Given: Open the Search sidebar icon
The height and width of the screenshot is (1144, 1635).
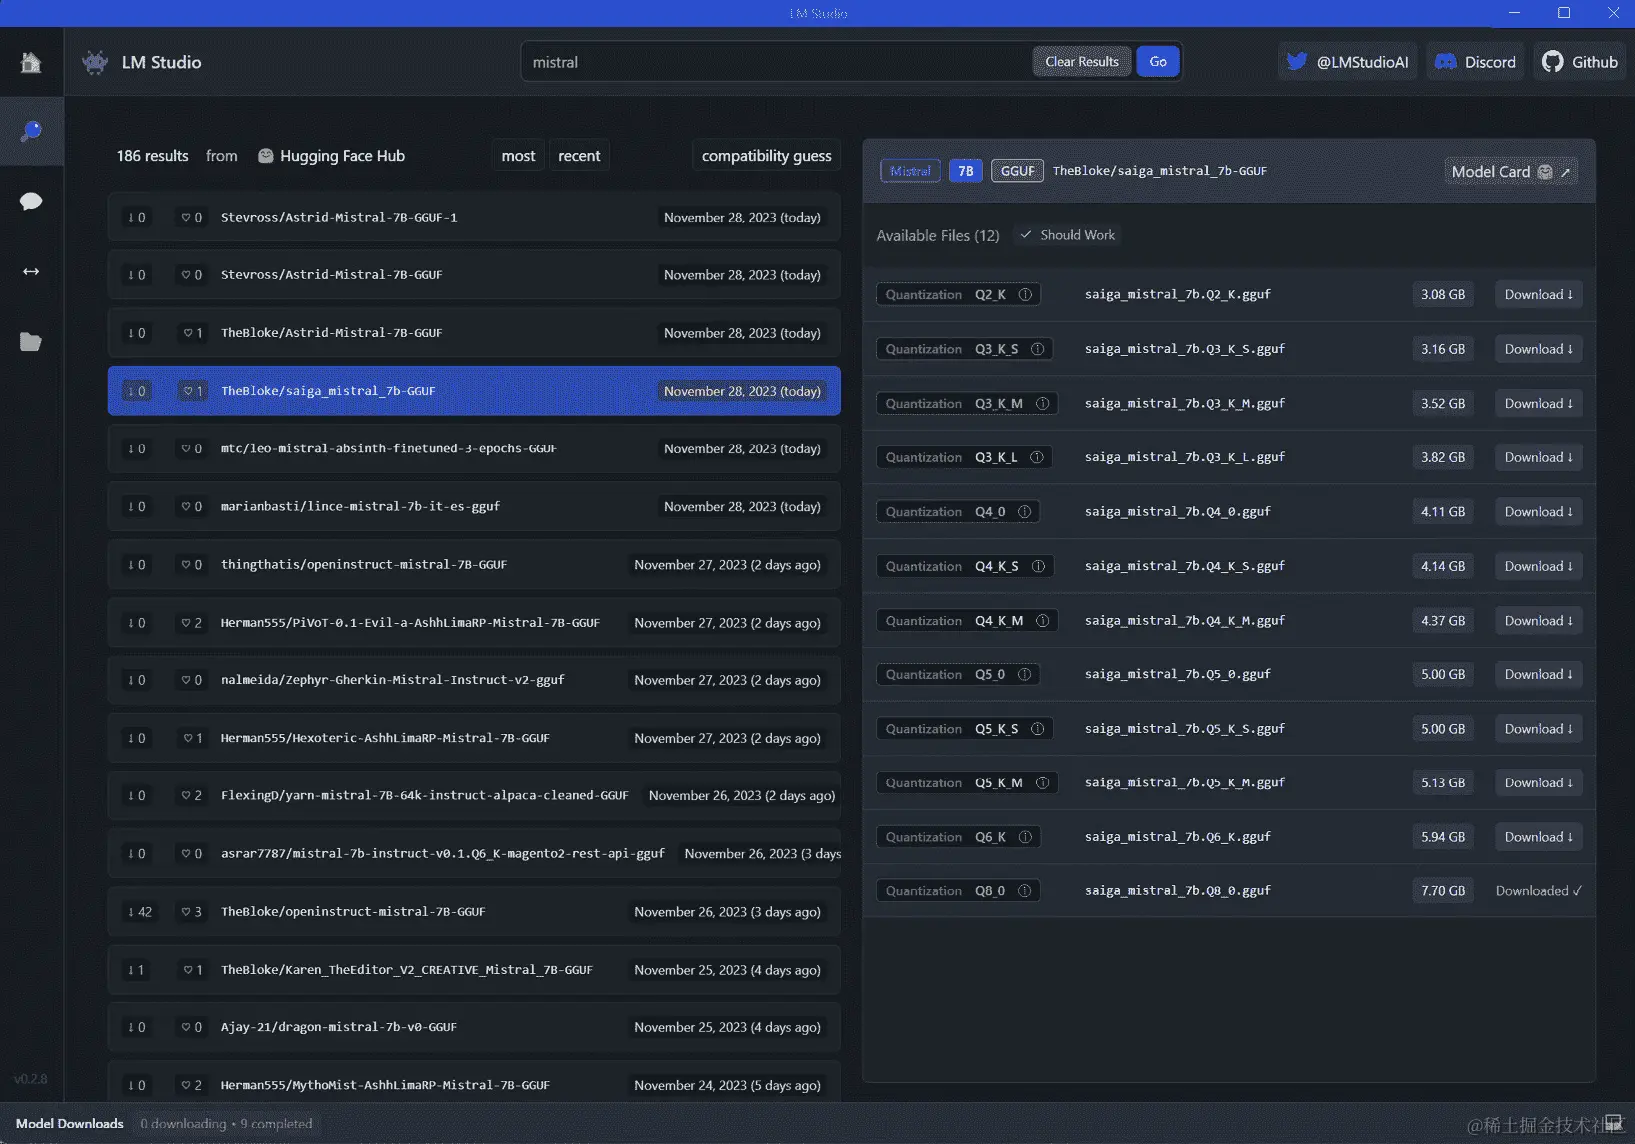Looking at the screenshot, I should coord(31,131).
